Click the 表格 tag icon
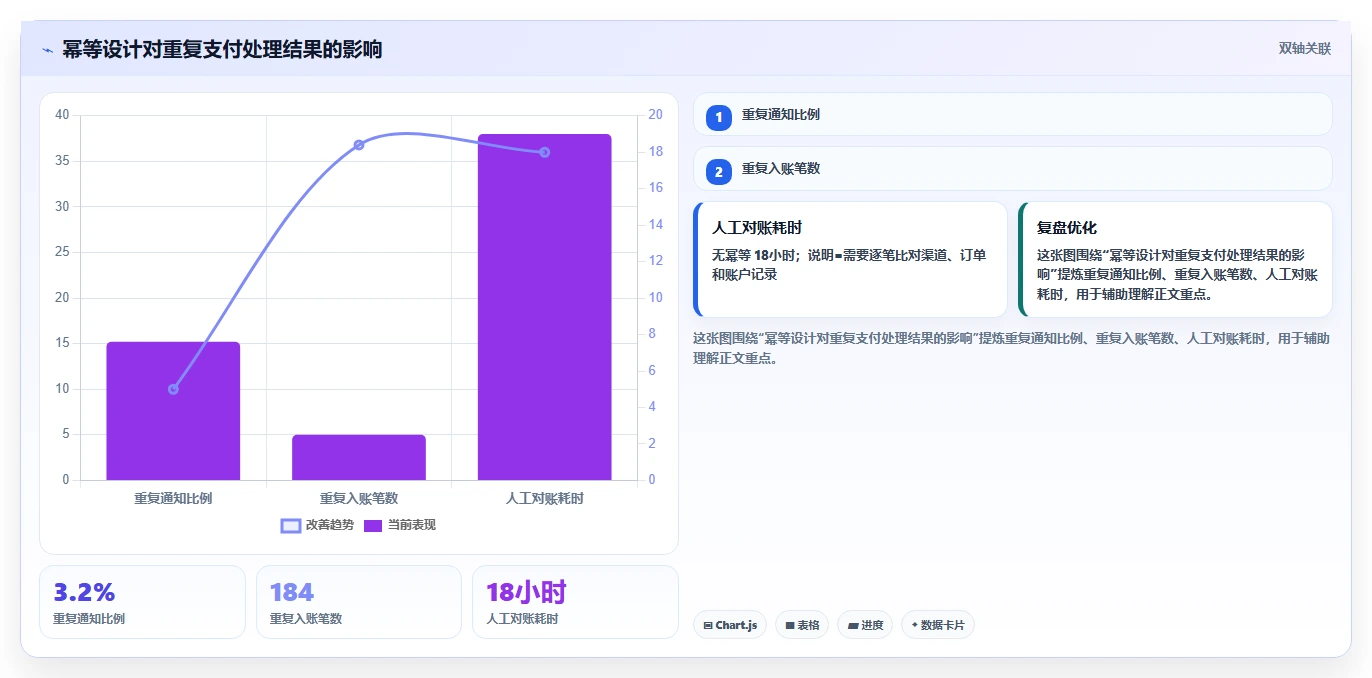1372x678 pixels. [790, 625]
